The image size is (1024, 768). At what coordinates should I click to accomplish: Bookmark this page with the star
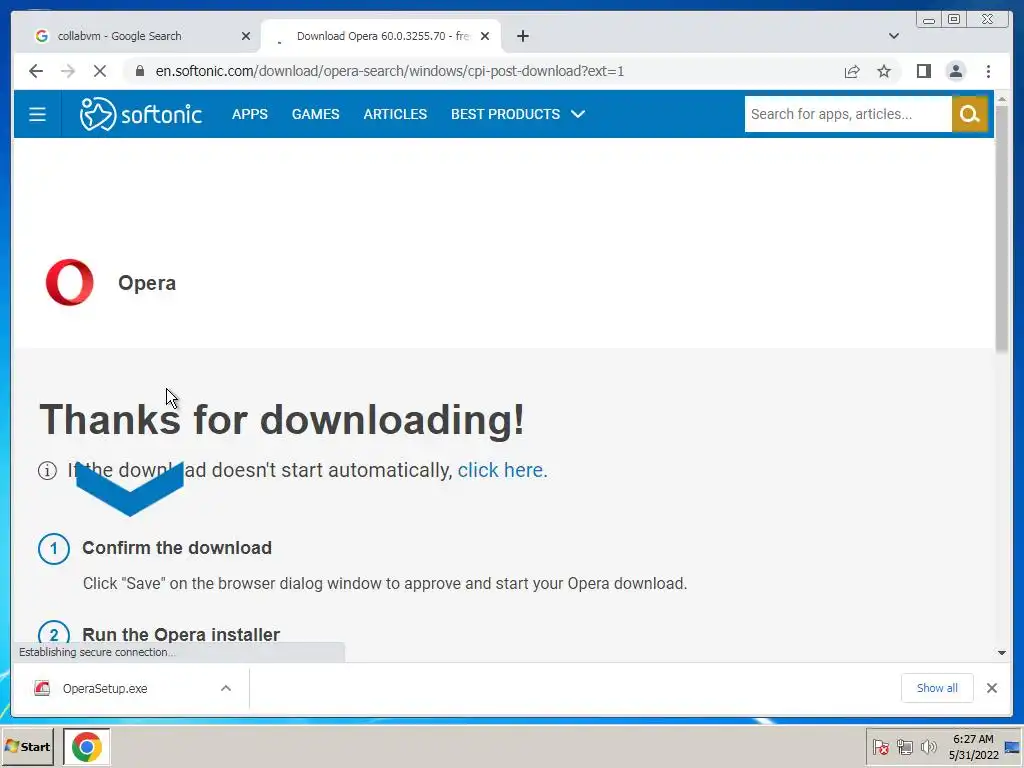point(884,71)
